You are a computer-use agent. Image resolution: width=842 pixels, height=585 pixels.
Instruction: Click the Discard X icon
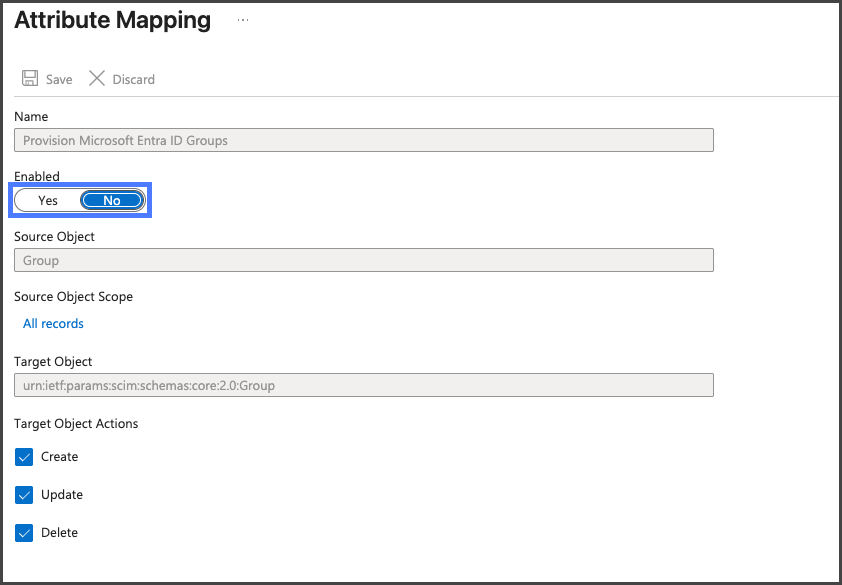click(97, 79)
